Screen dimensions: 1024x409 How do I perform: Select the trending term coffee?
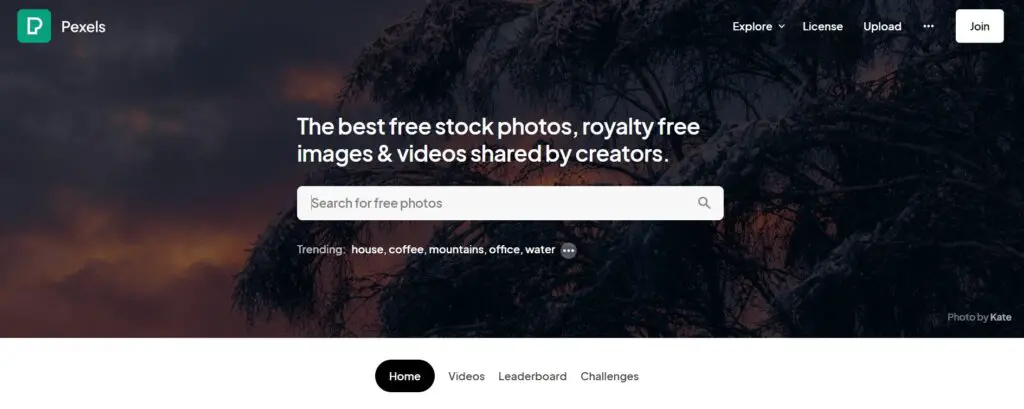(x=406, y=250)
